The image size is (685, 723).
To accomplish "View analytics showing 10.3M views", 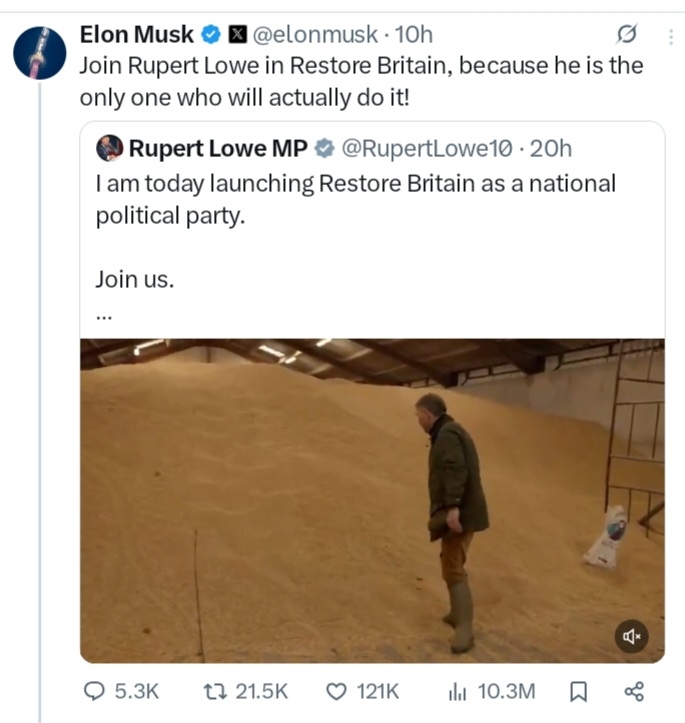I will 458,691.
